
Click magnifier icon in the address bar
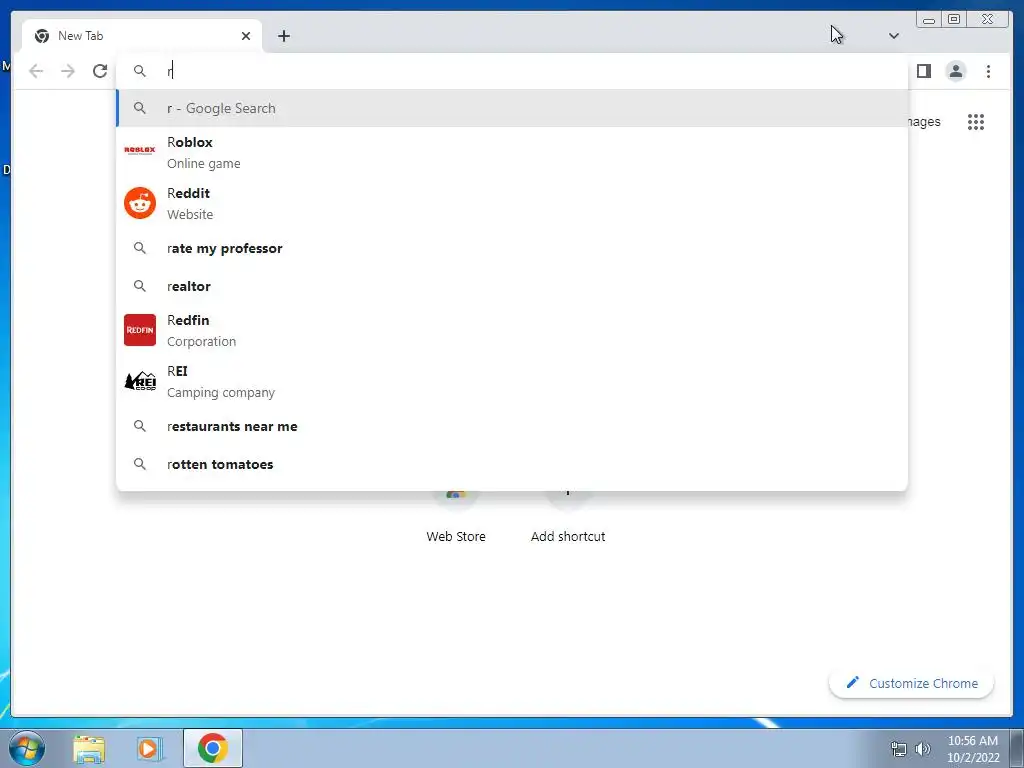pyautogui.click(x=140, y=71)
